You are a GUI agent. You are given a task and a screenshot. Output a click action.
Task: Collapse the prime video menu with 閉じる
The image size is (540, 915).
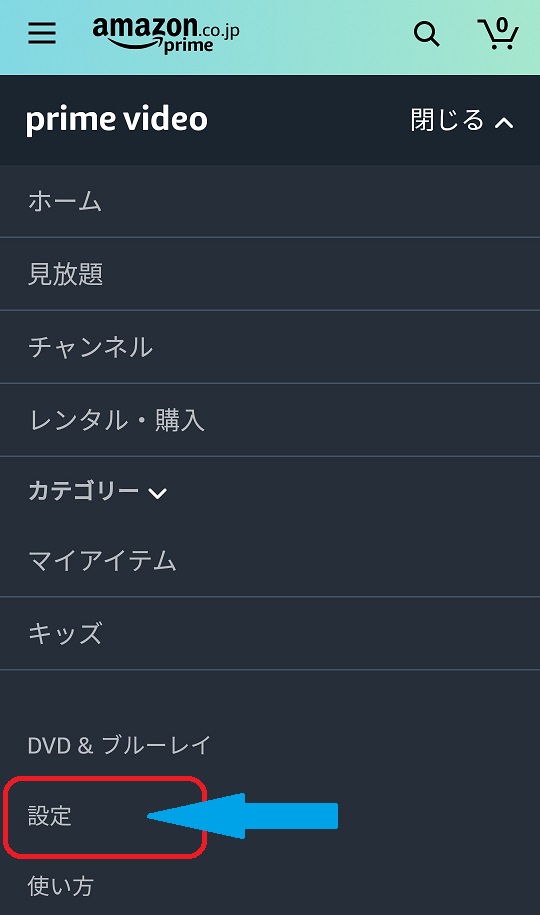click(x=462, y=120)
